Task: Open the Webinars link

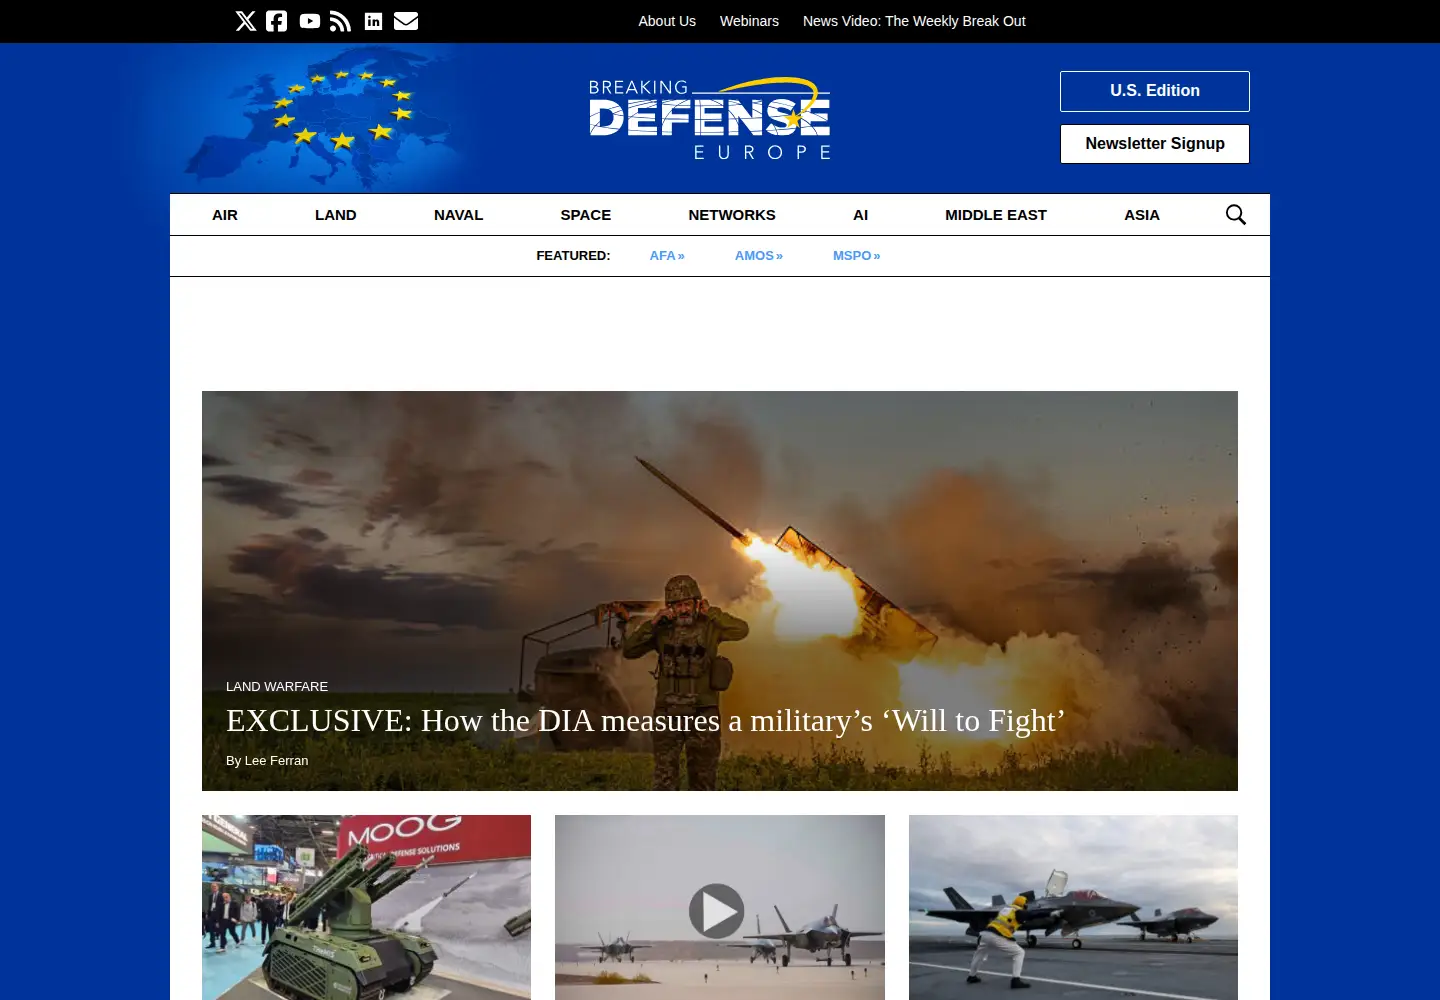Action: click(749, 21)
